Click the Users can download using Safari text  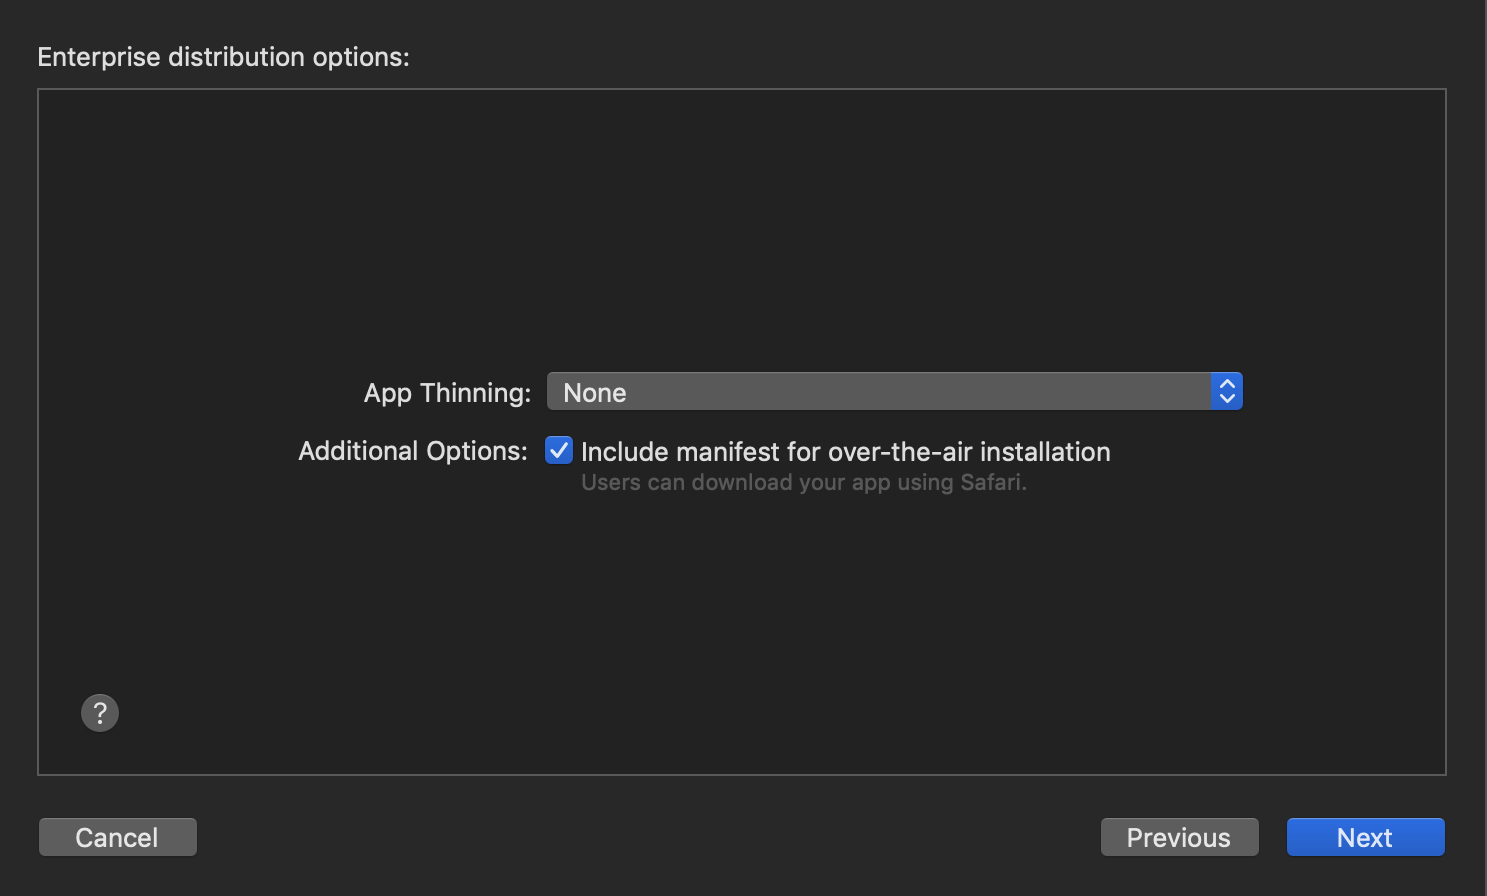point(804,483)
